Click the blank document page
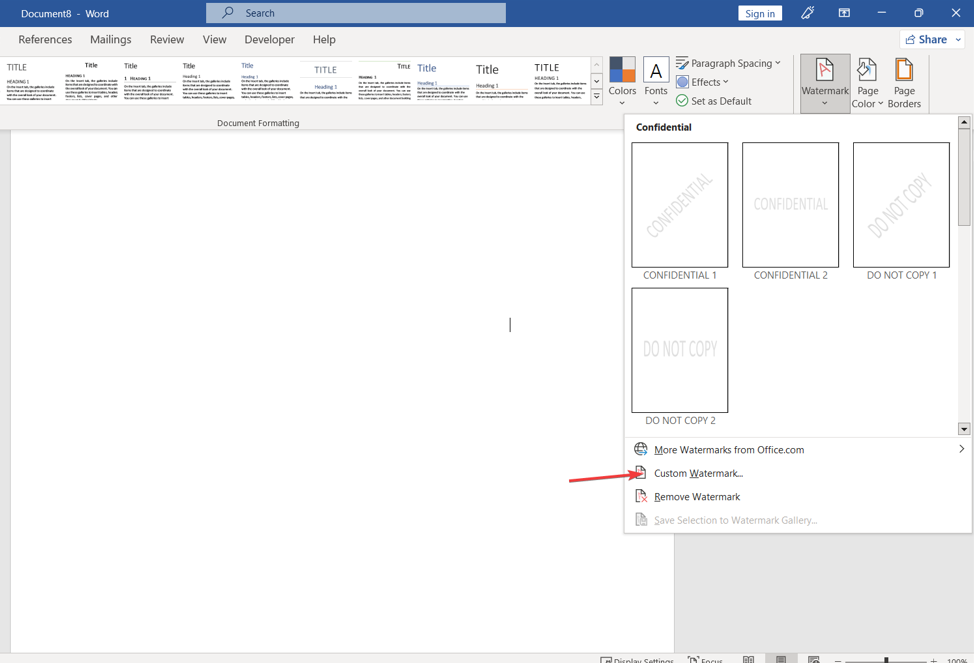 [342, 391]
